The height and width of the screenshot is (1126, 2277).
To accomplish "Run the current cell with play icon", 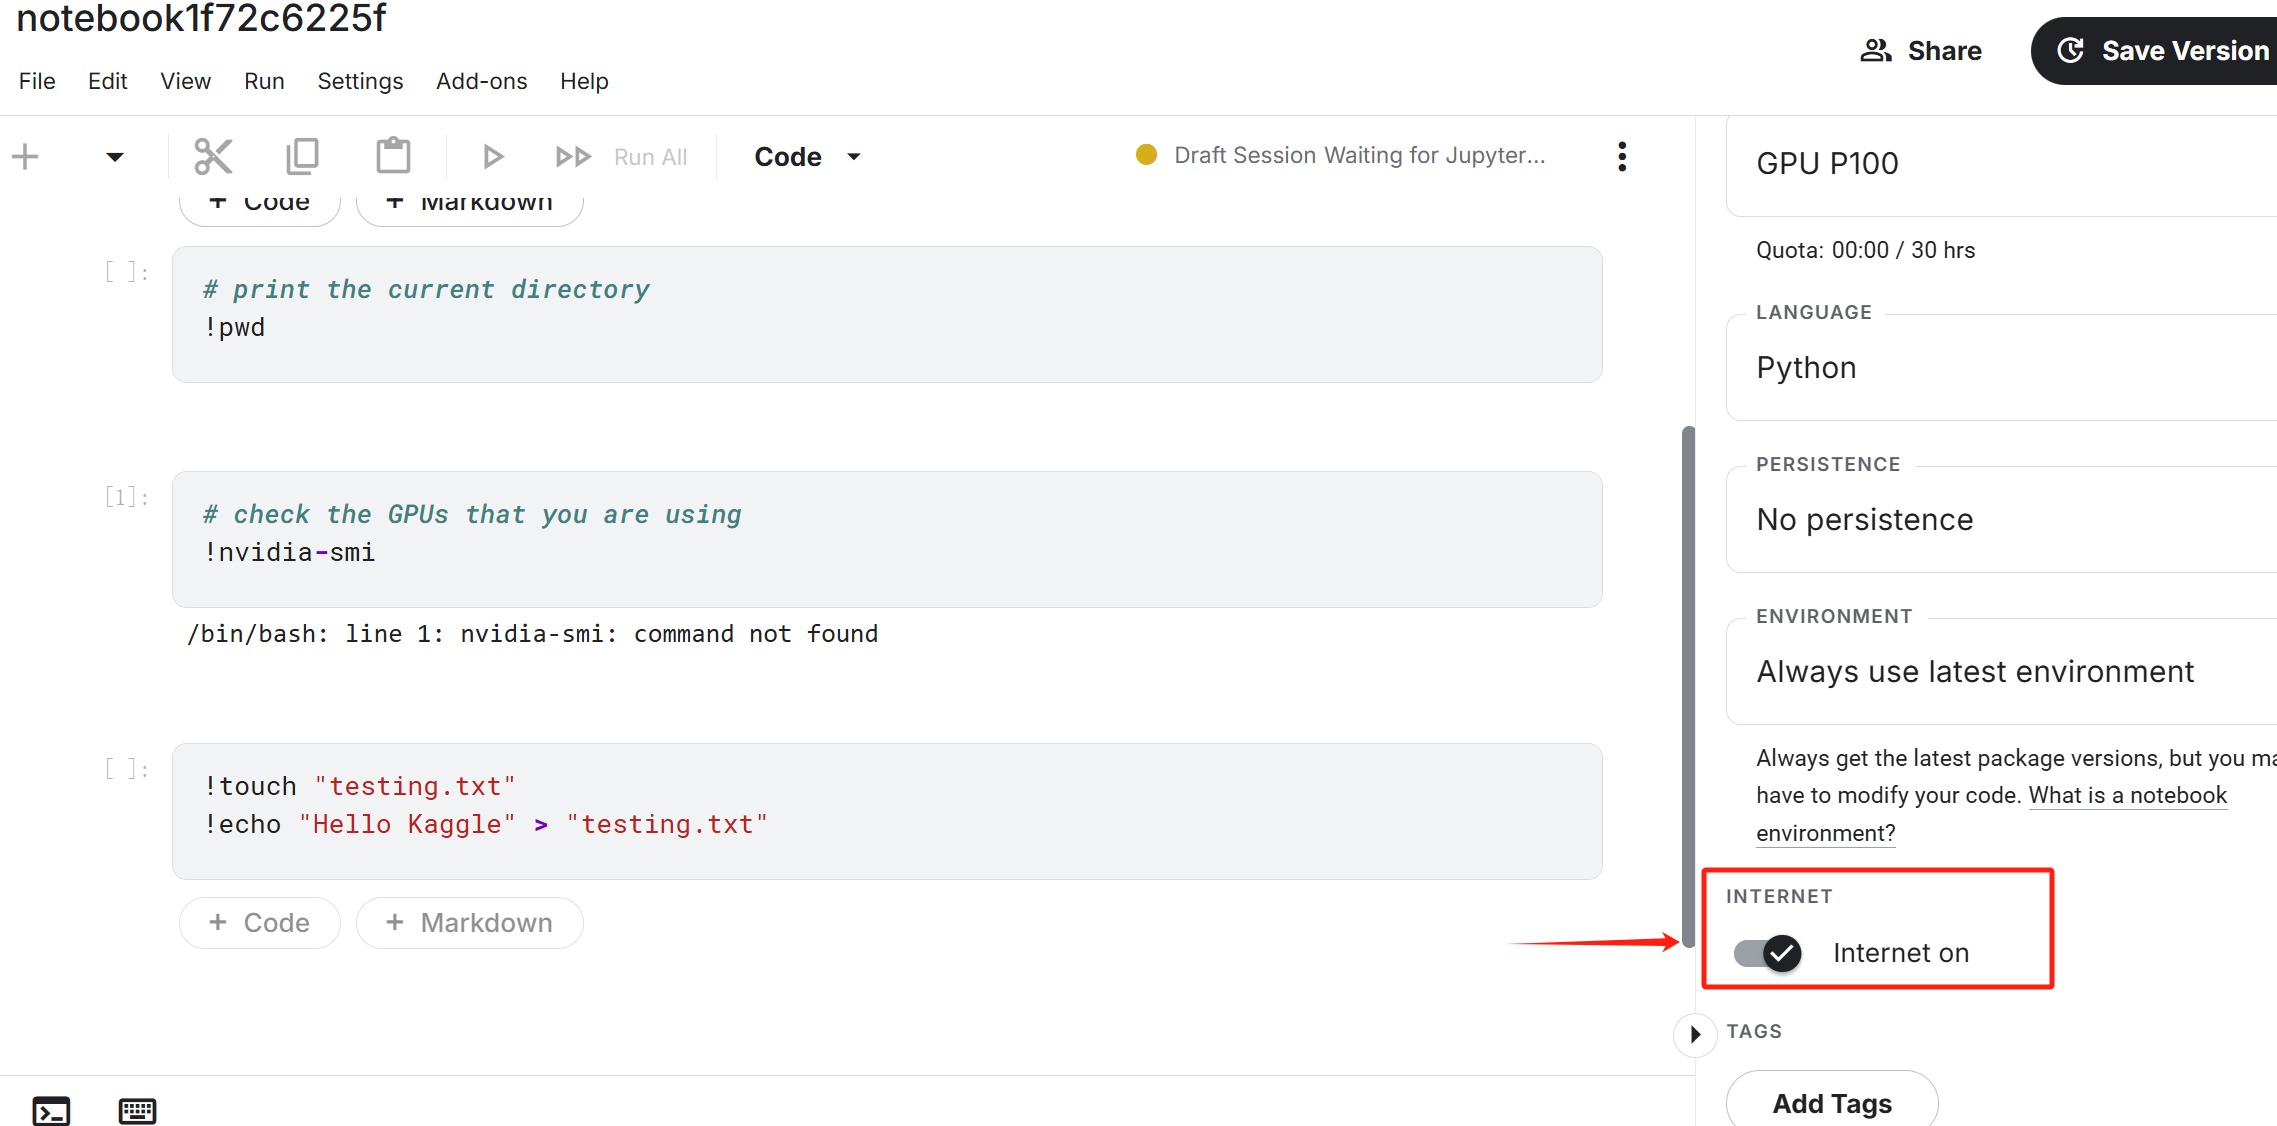I will point(492,156).
